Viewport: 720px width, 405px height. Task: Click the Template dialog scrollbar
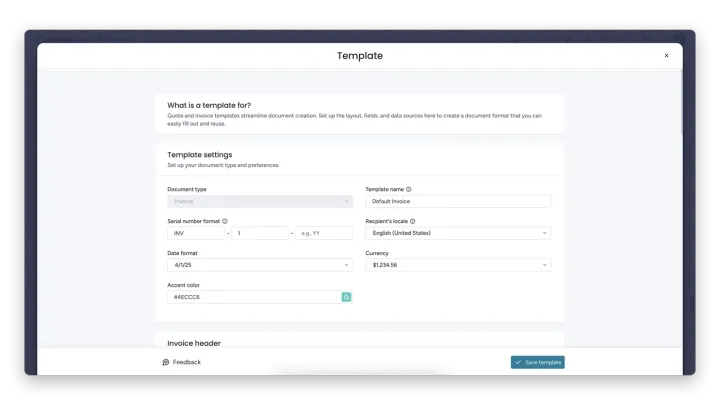pyautogui.click(x=681, y=102)
